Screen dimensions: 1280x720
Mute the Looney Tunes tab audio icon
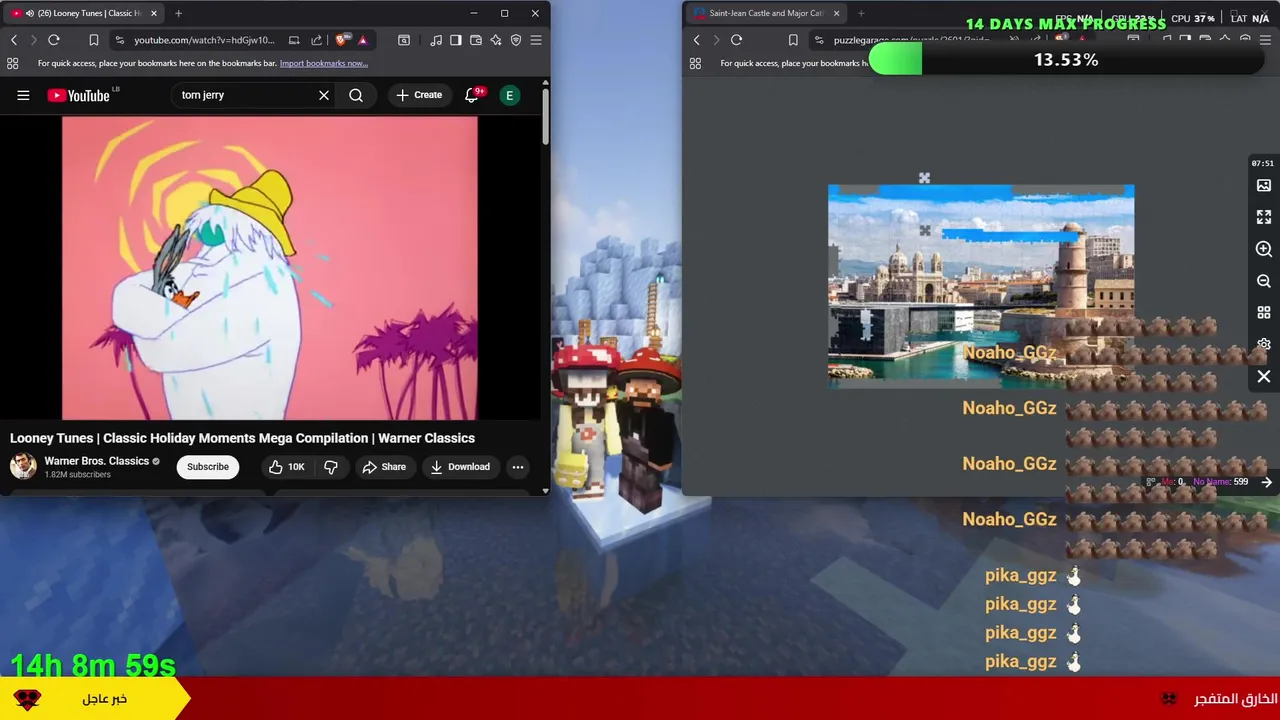pyautogui.click(x=29, y=13)
